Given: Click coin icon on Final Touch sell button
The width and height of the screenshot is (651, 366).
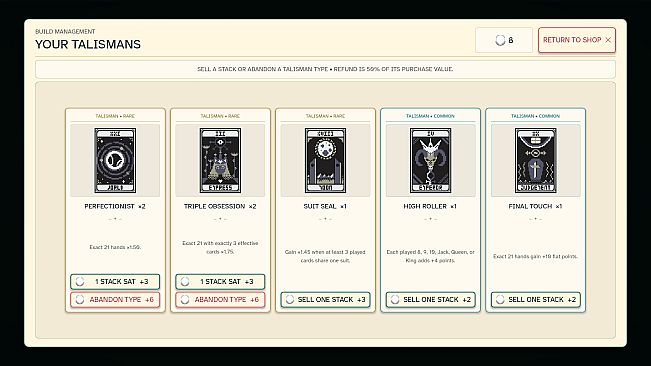Looking at the screenshot, I should (x=500, y=299).
